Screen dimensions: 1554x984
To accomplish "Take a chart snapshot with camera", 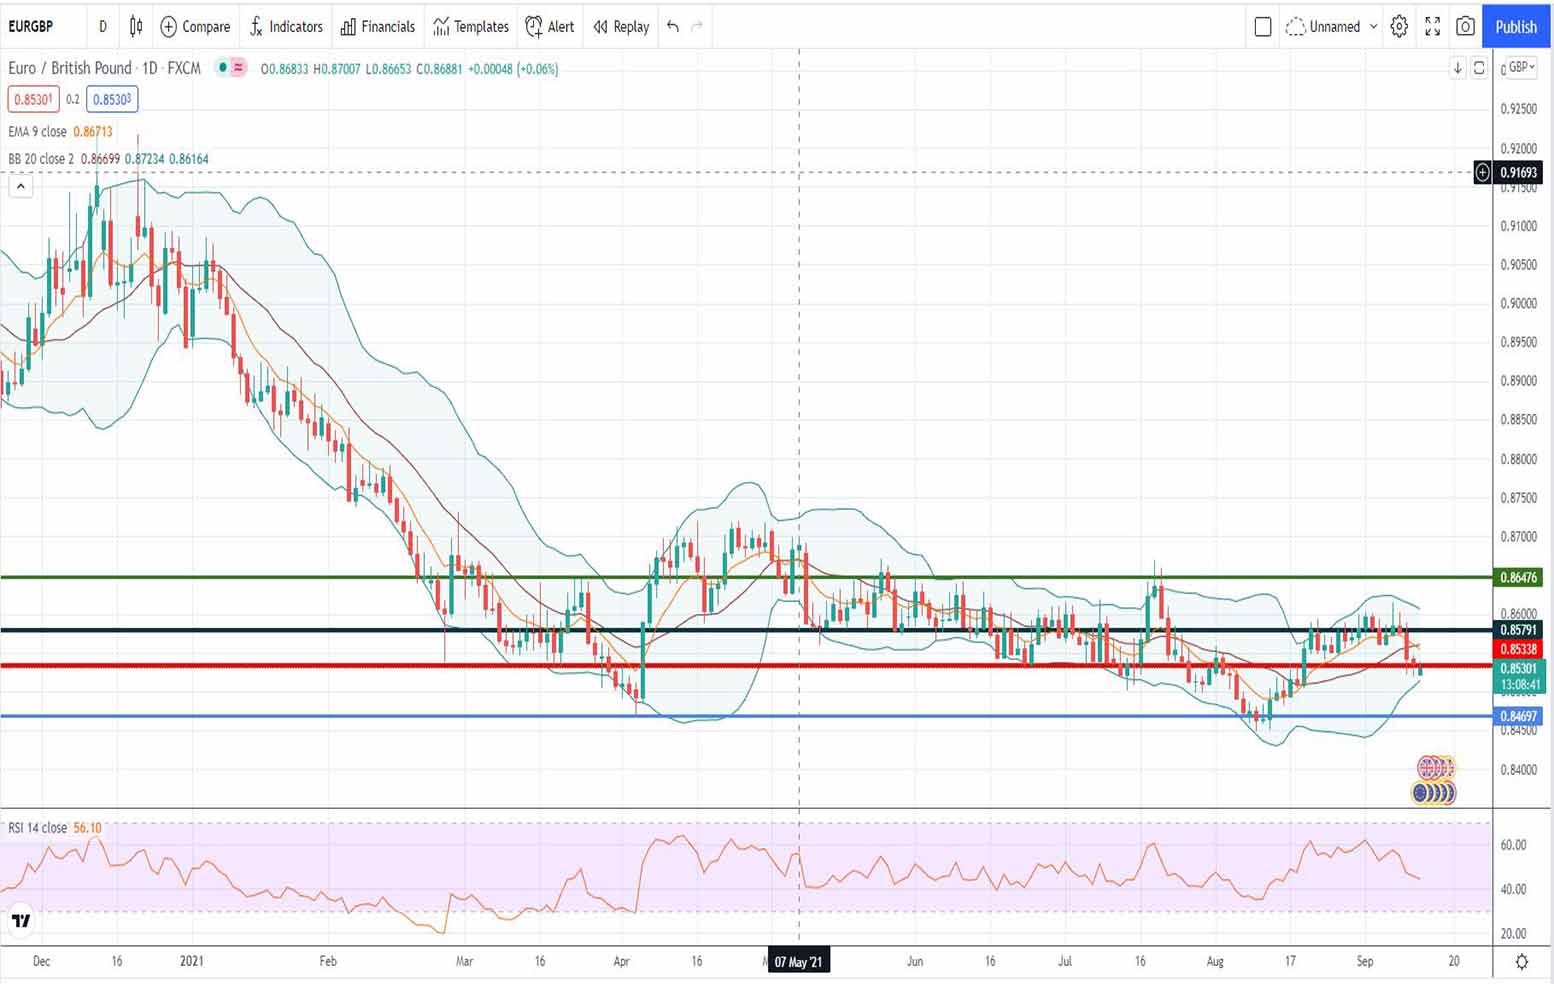I will 1465,27.
